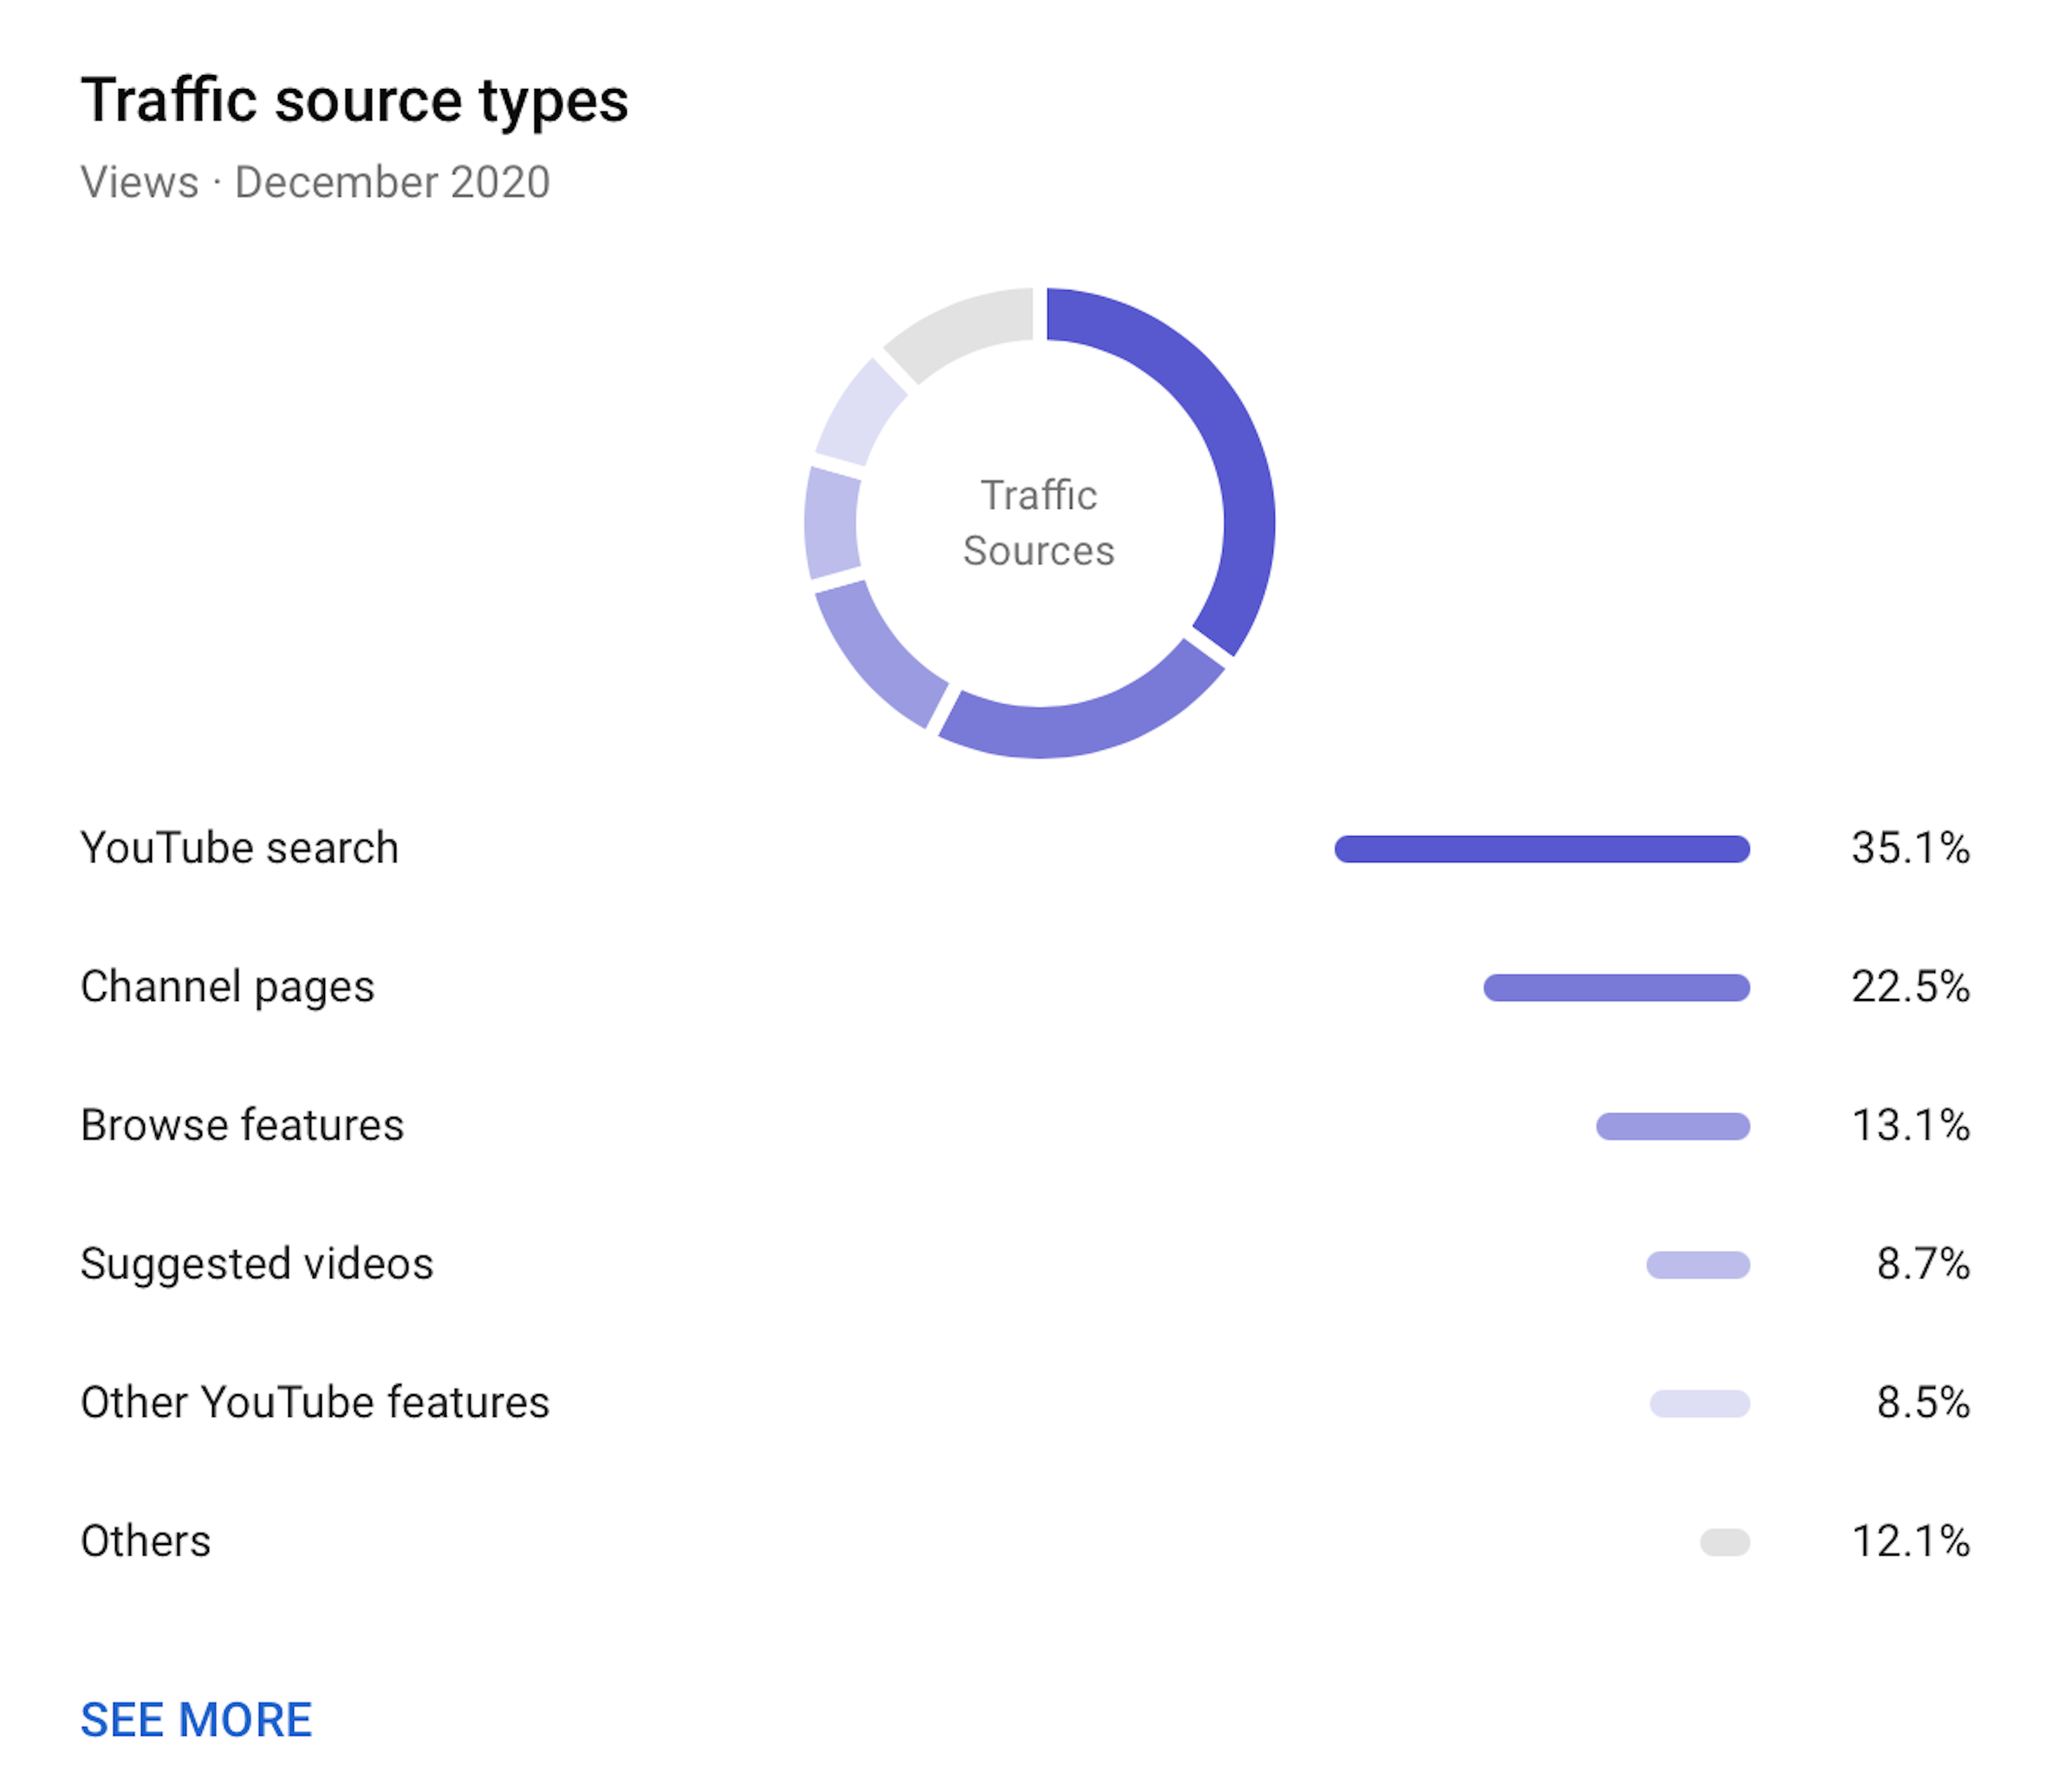The width and height of the screenshot is (2059, 1792).
Task: Click the YouTube search row label
Action: point(239,848)
